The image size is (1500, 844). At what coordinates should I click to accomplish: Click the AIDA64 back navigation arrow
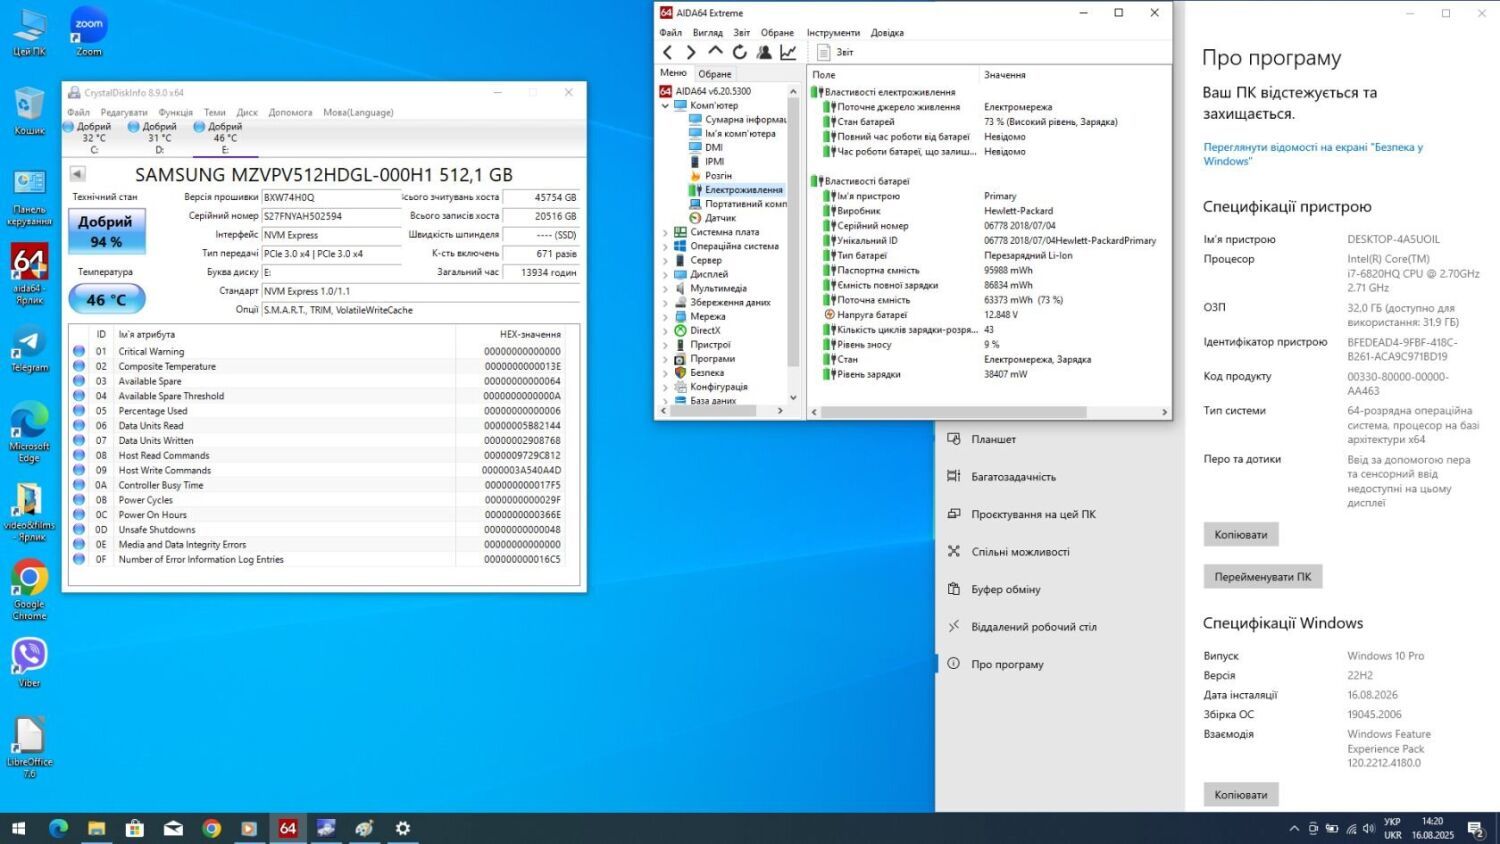click(668, 52)
